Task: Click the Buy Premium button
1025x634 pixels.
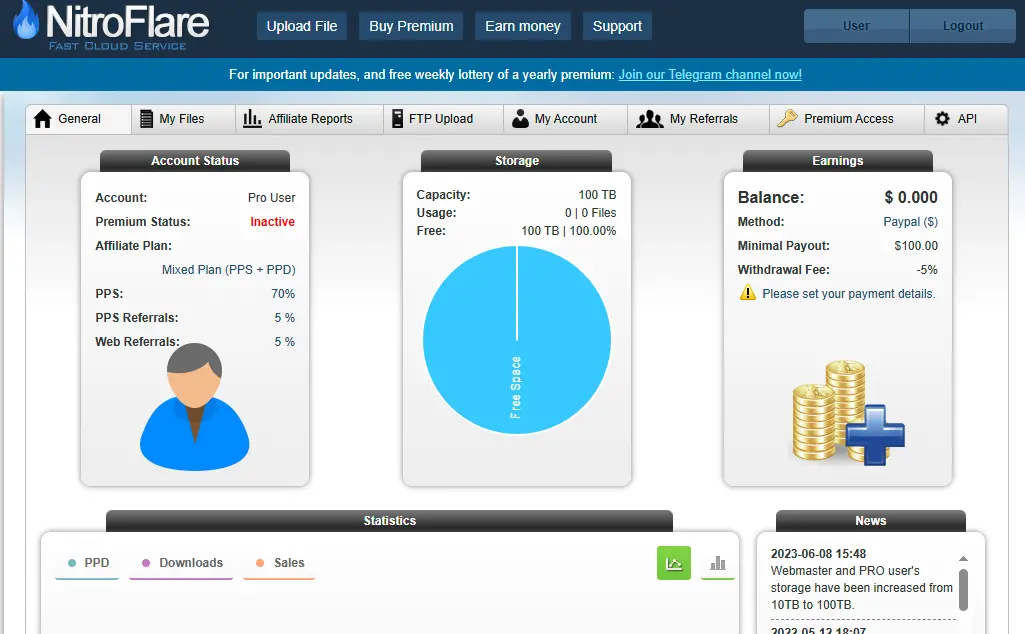Action: coord(411,26)
